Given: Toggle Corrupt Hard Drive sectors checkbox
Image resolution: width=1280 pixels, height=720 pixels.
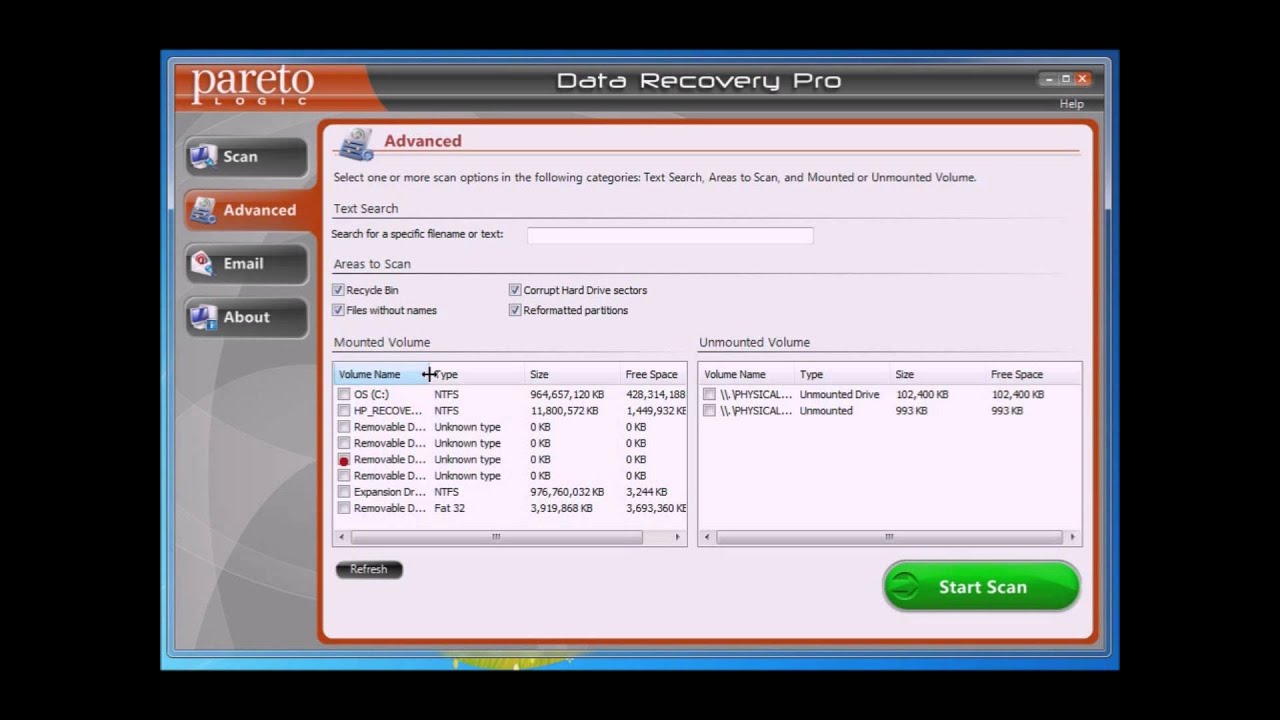Looking at the screenshot, I should point(515,290).
